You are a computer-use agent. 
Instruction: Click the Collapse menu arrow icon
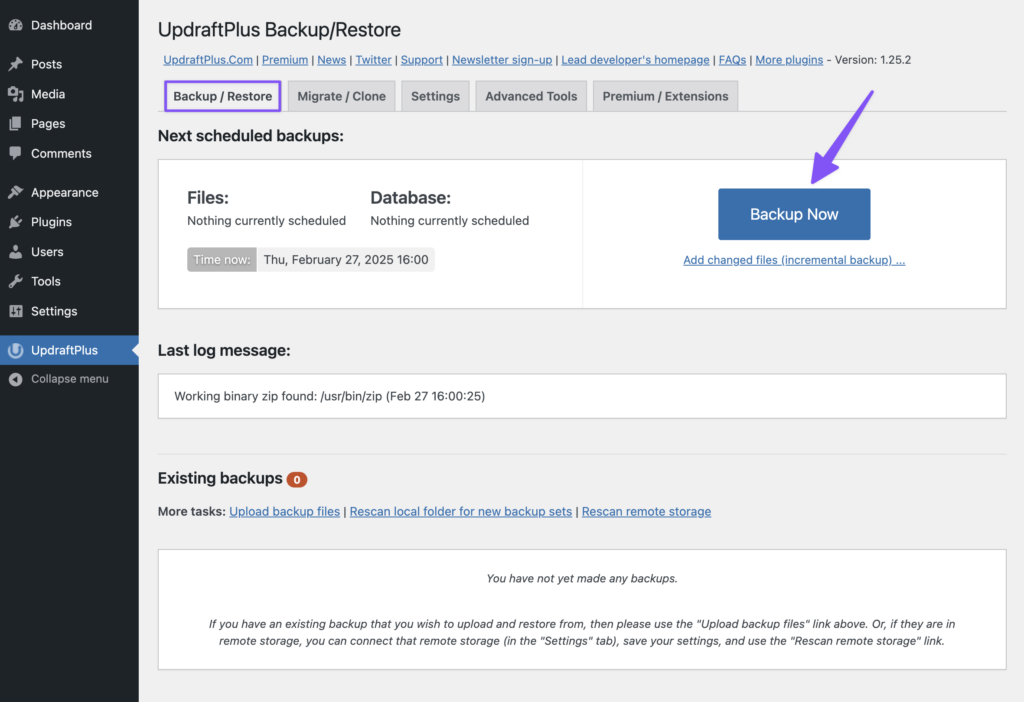point(16,379)
